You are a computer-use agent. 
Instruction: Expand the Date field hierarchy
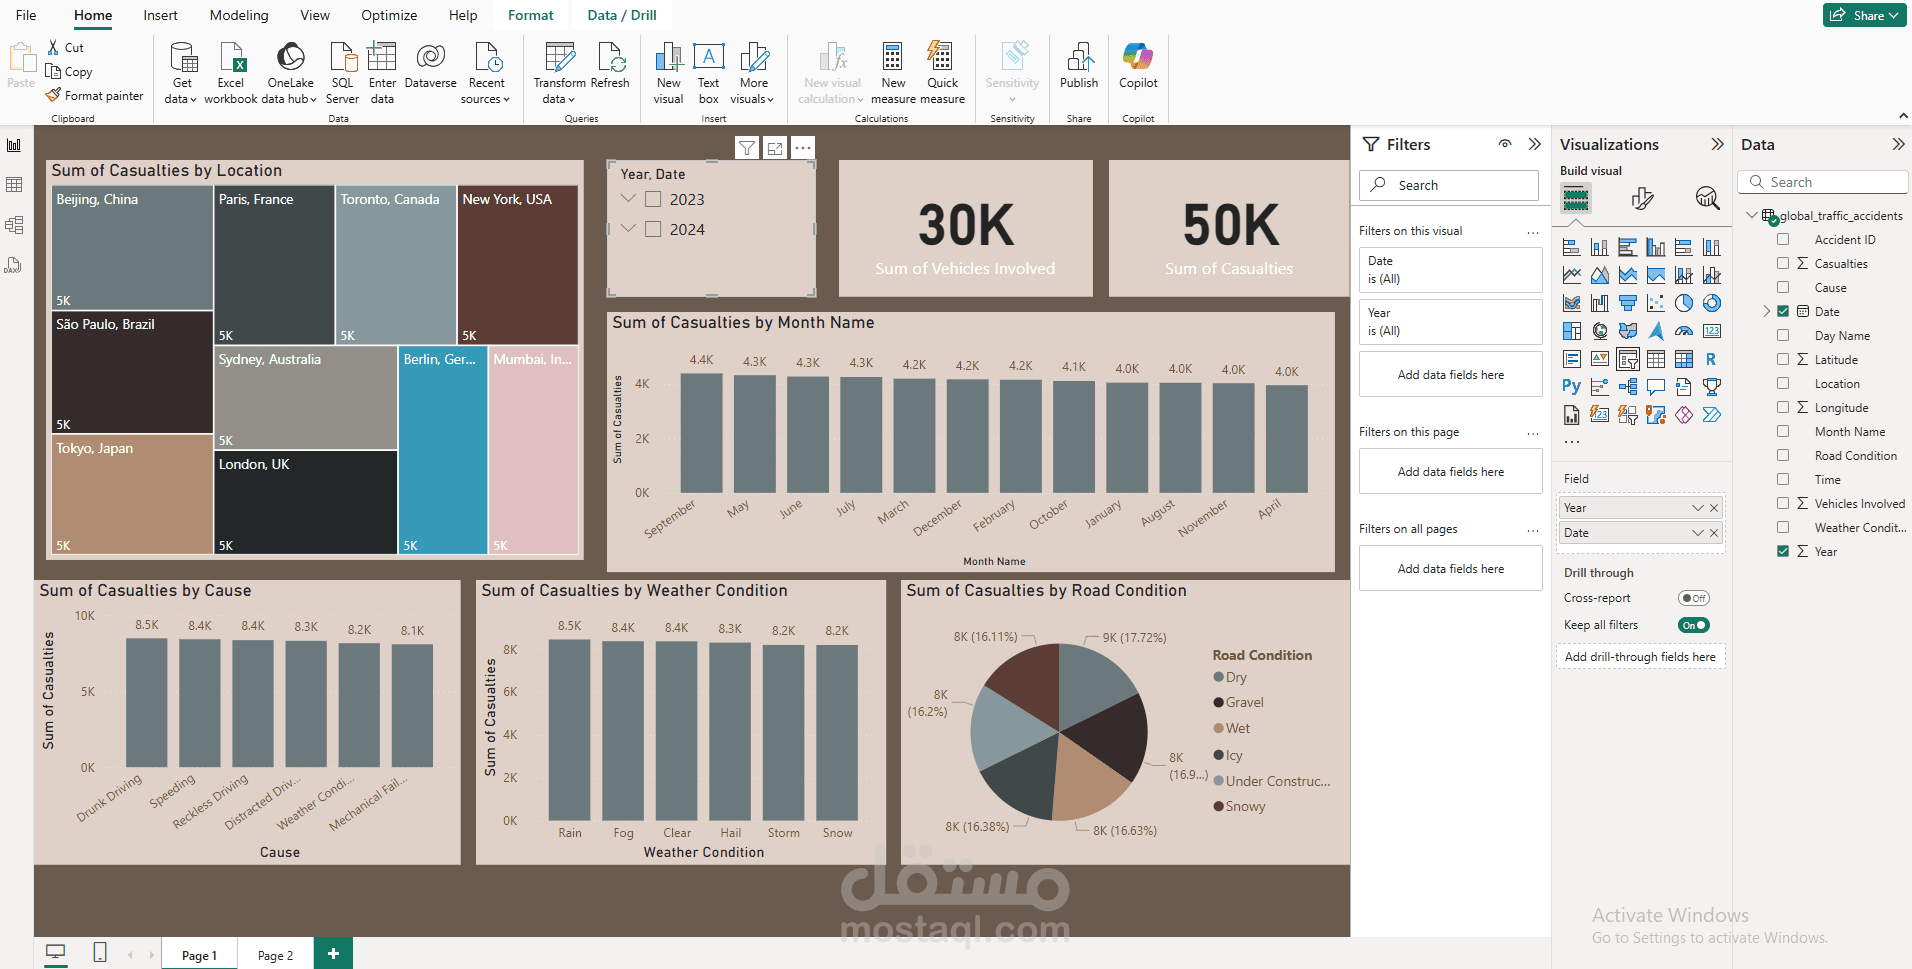point(1766,311)
